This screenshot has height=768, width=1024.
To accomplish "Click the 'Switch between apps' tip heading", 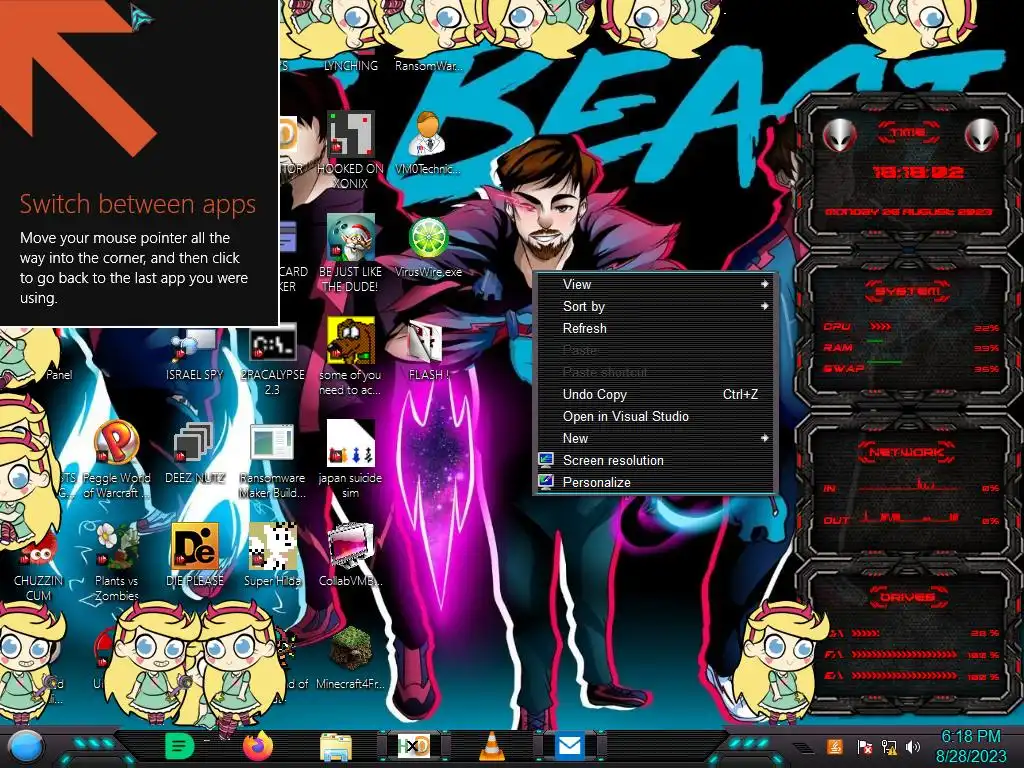I will click(x=137, y=204).
